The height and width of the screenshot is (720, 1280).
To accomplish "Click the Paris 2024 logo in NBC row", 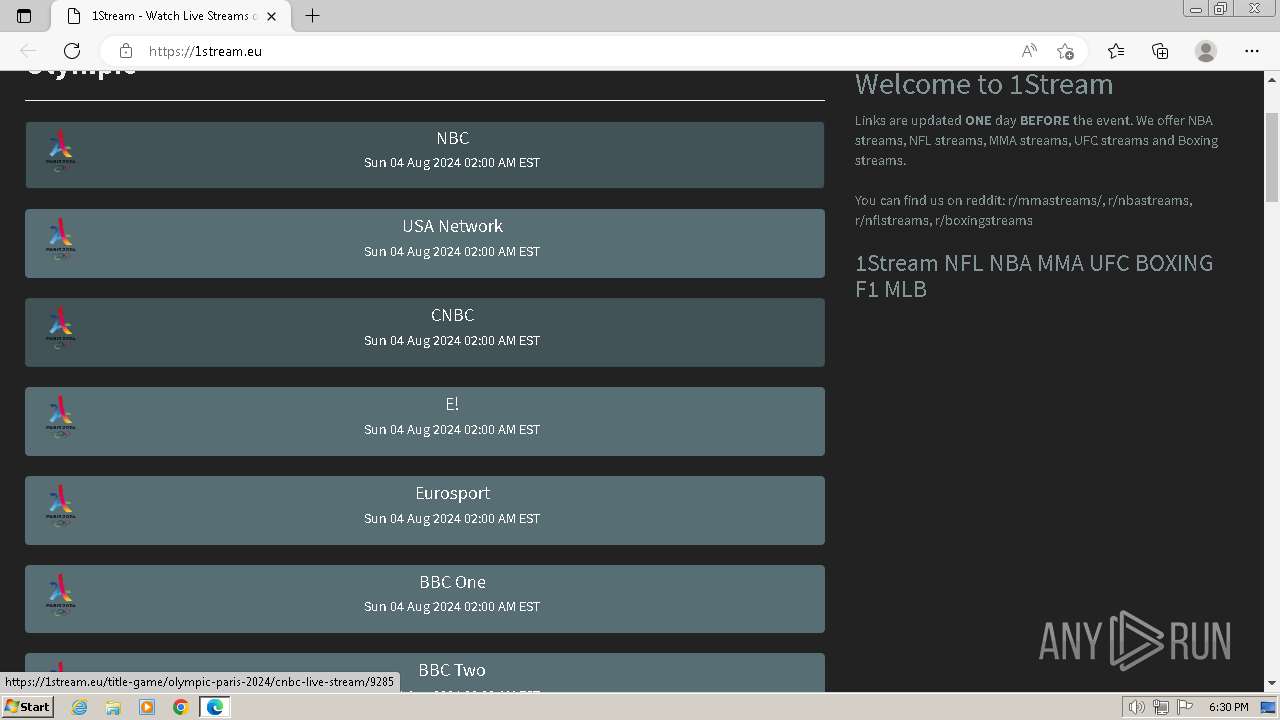I will (x=60, y=152).
